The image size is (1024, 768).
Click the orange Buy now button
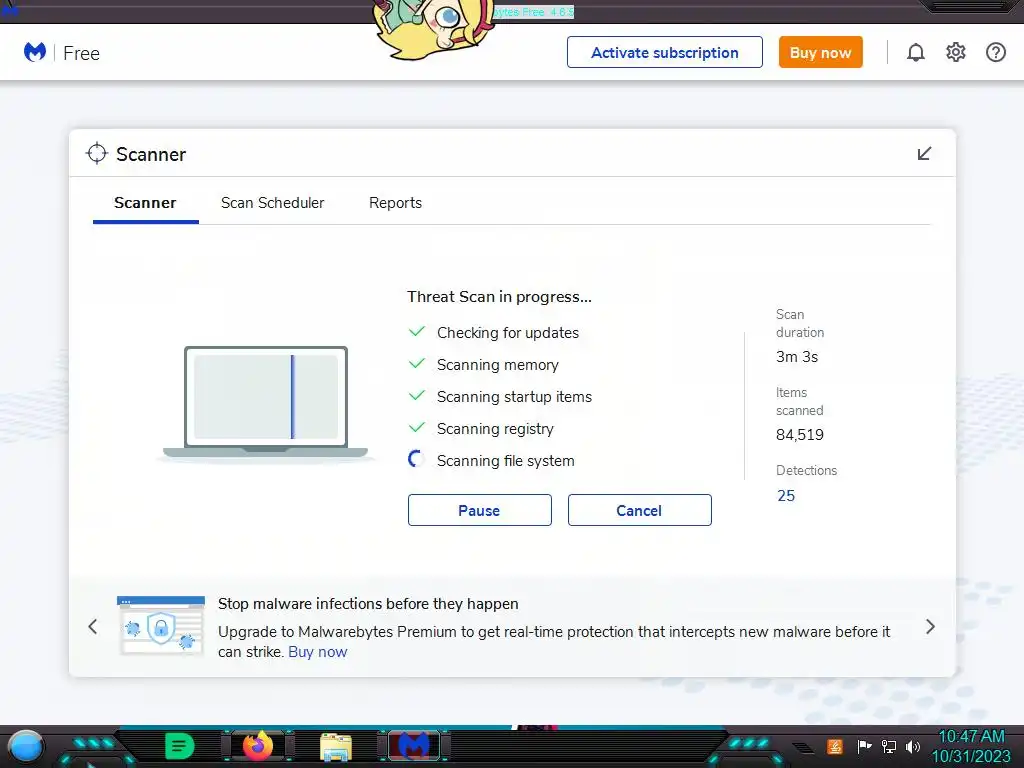tap(820, 52)
